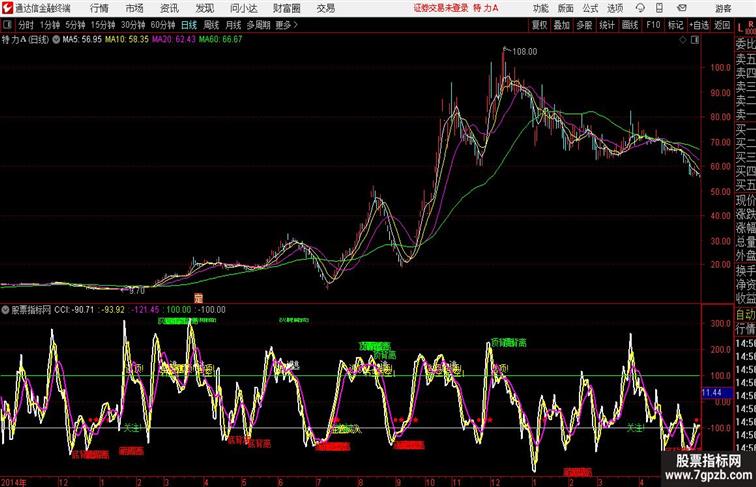
Task: Switch to the 30分钟 period tab
Action: (x=133, y=25)
